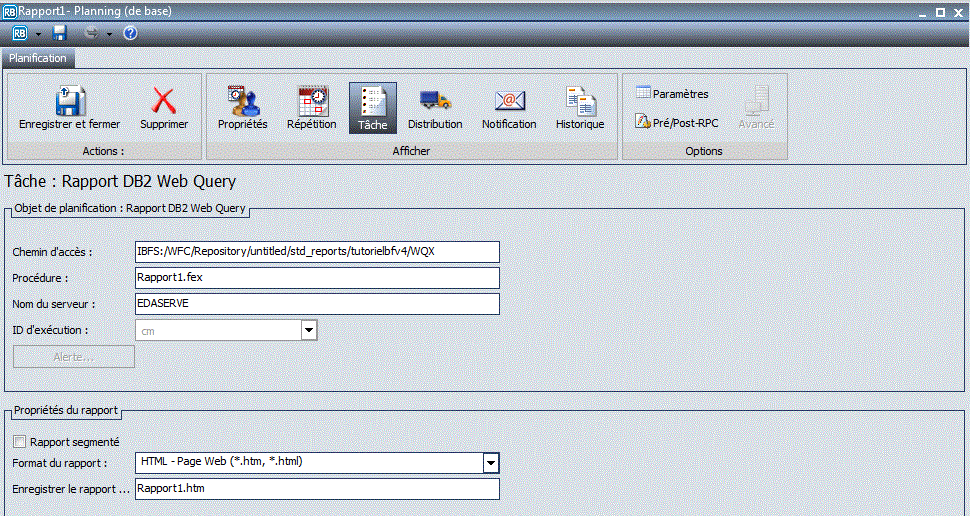Click the Avancé option icon
The image size is (970, 516).
click(x=757, y=109)
